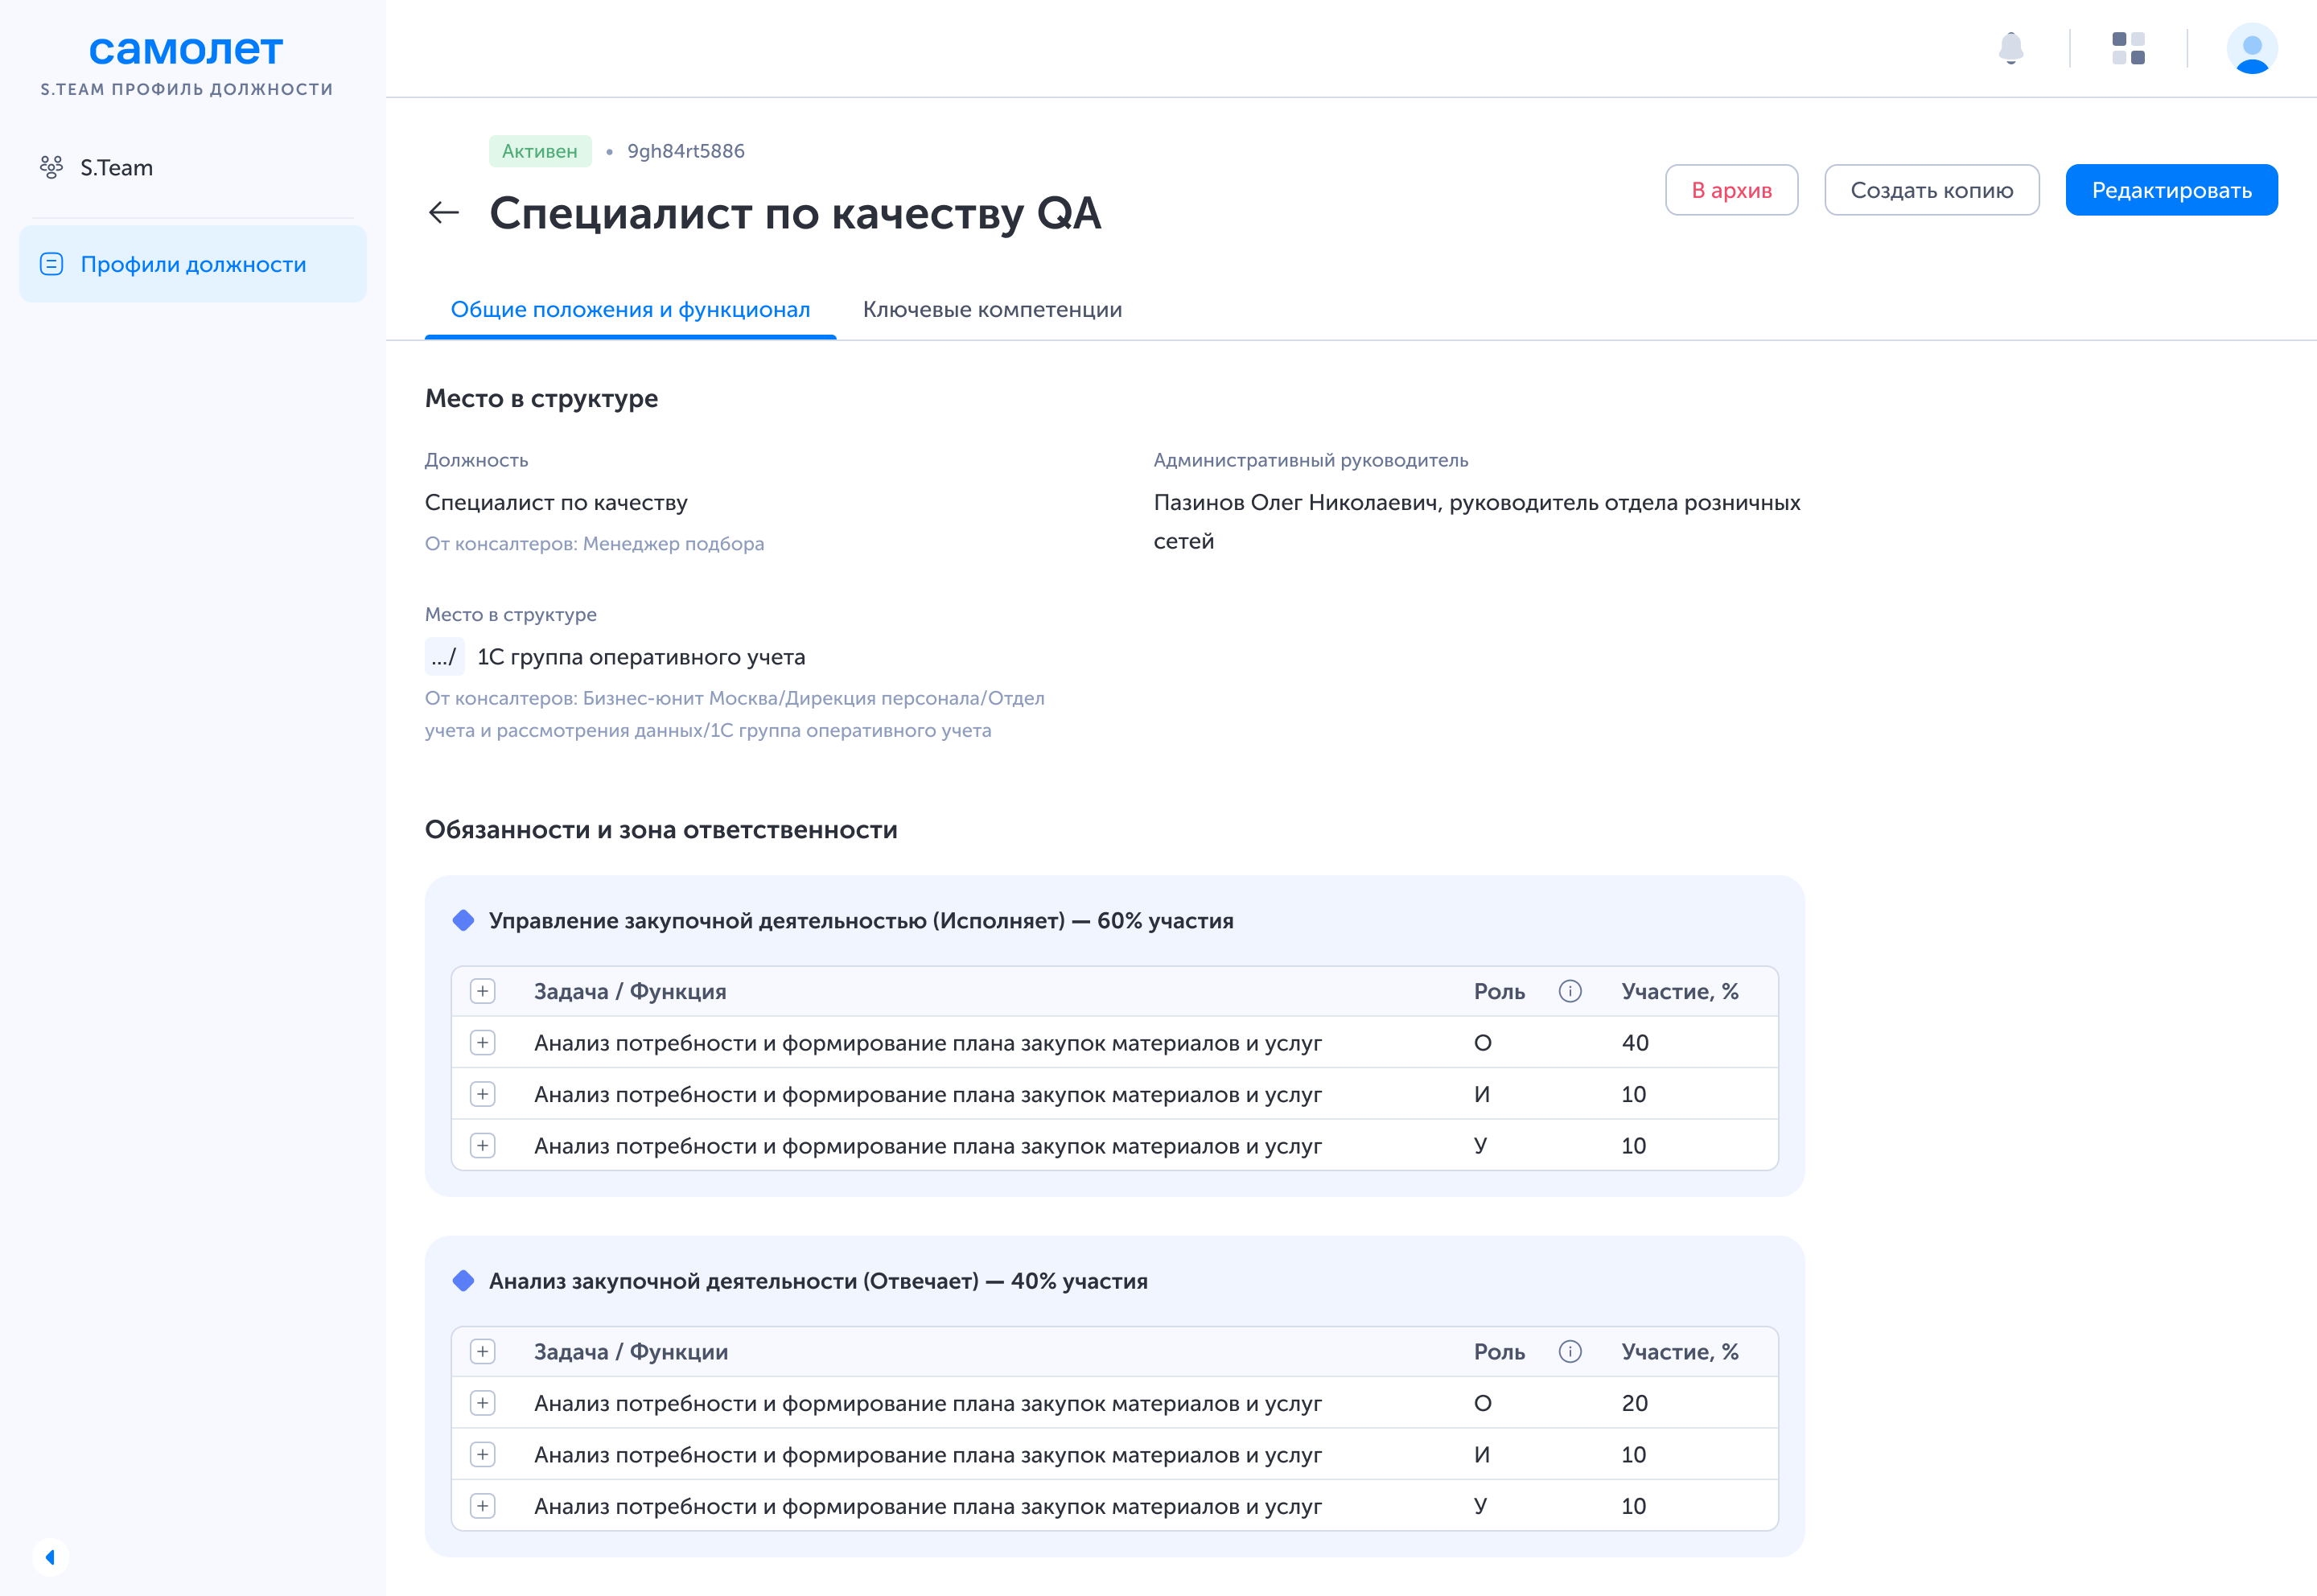Expand the last row with role У in second table
The image size is (2317, 1596).
pyautogui.click(x=483, y=1506)
